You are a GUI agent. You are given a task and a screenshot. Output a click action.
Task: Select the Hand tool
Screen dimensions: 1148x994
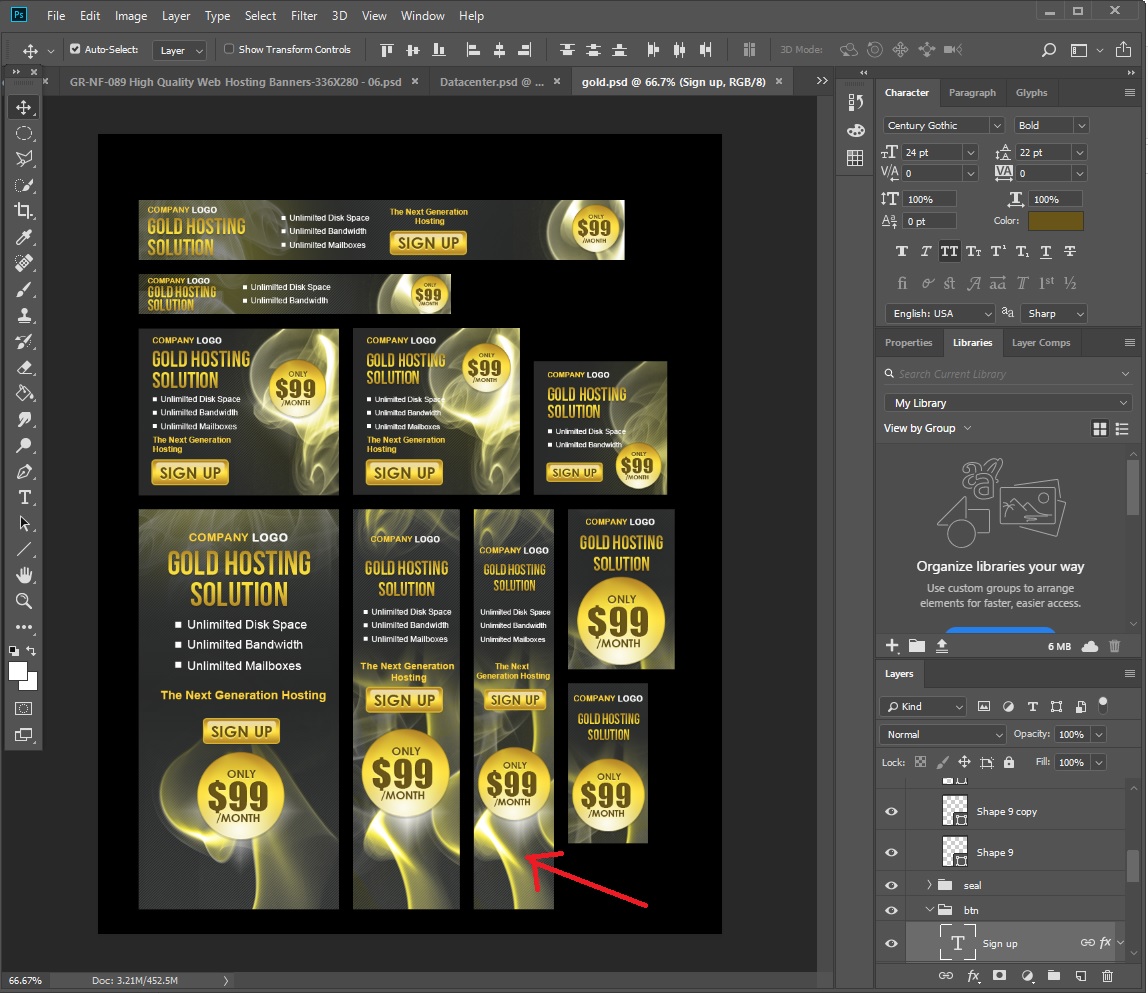[24, 575]
